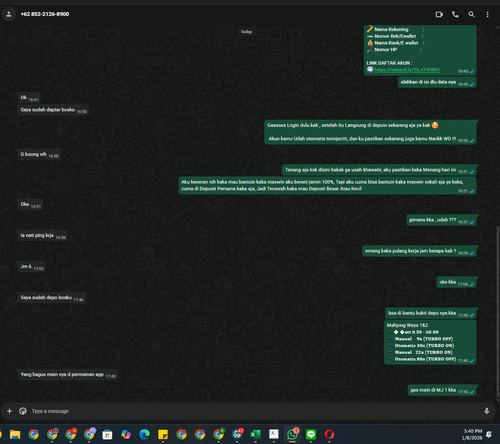The width and height of the screenshot is (500, 444).
Task: Open Microsoft Edge from the taskbar
Action: coord(144,434)
